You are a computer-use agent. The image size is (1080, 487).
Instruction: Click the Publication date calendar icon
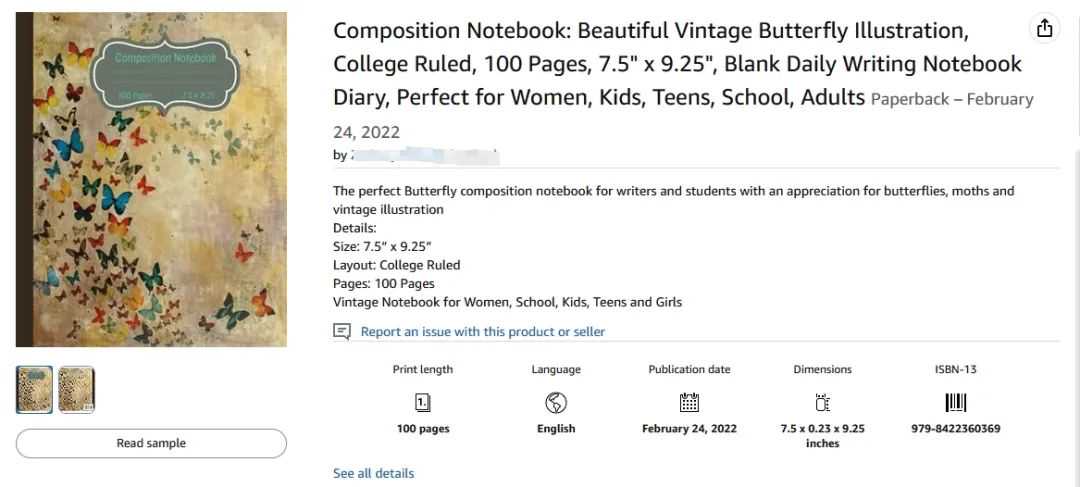click(689, 403)
